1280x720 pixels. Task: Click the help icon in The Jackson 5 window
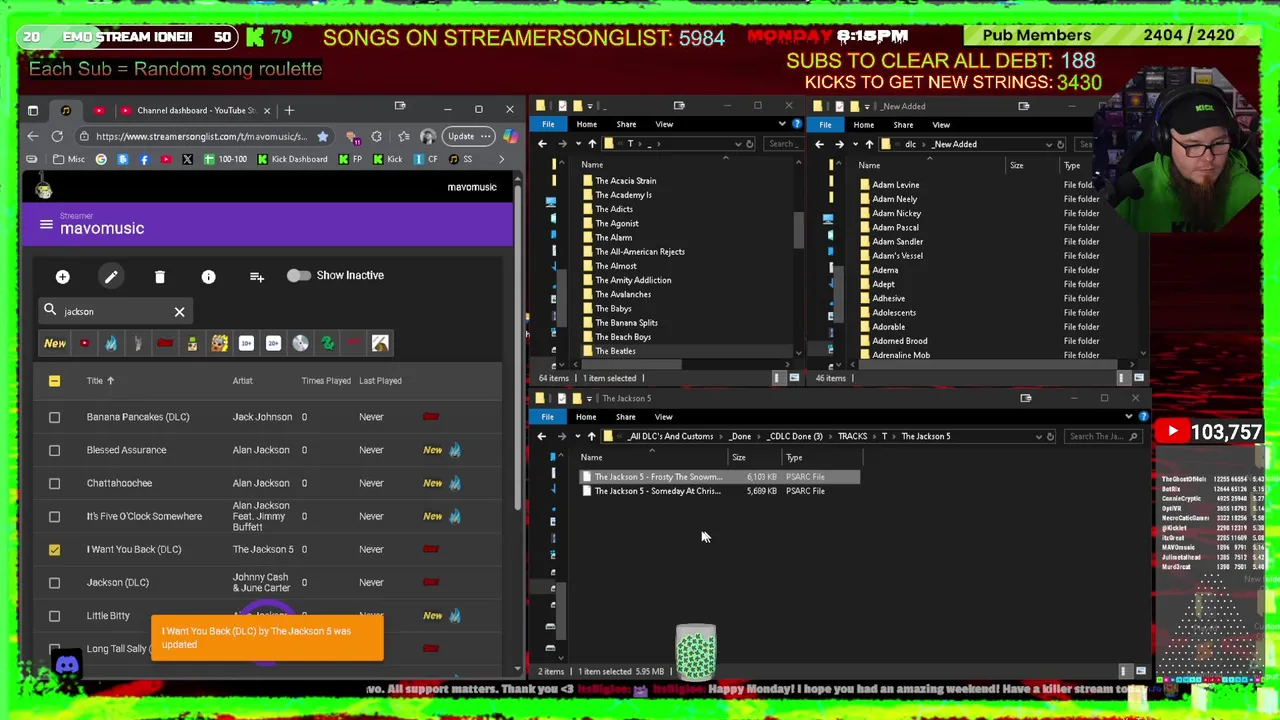tap(1143, 417)
